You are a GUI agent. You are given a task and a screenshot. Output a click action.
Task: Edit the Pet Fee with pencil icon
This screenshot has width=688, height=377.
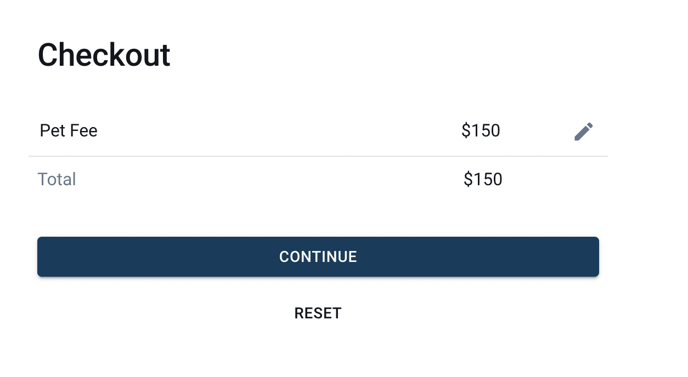[584, 131]
